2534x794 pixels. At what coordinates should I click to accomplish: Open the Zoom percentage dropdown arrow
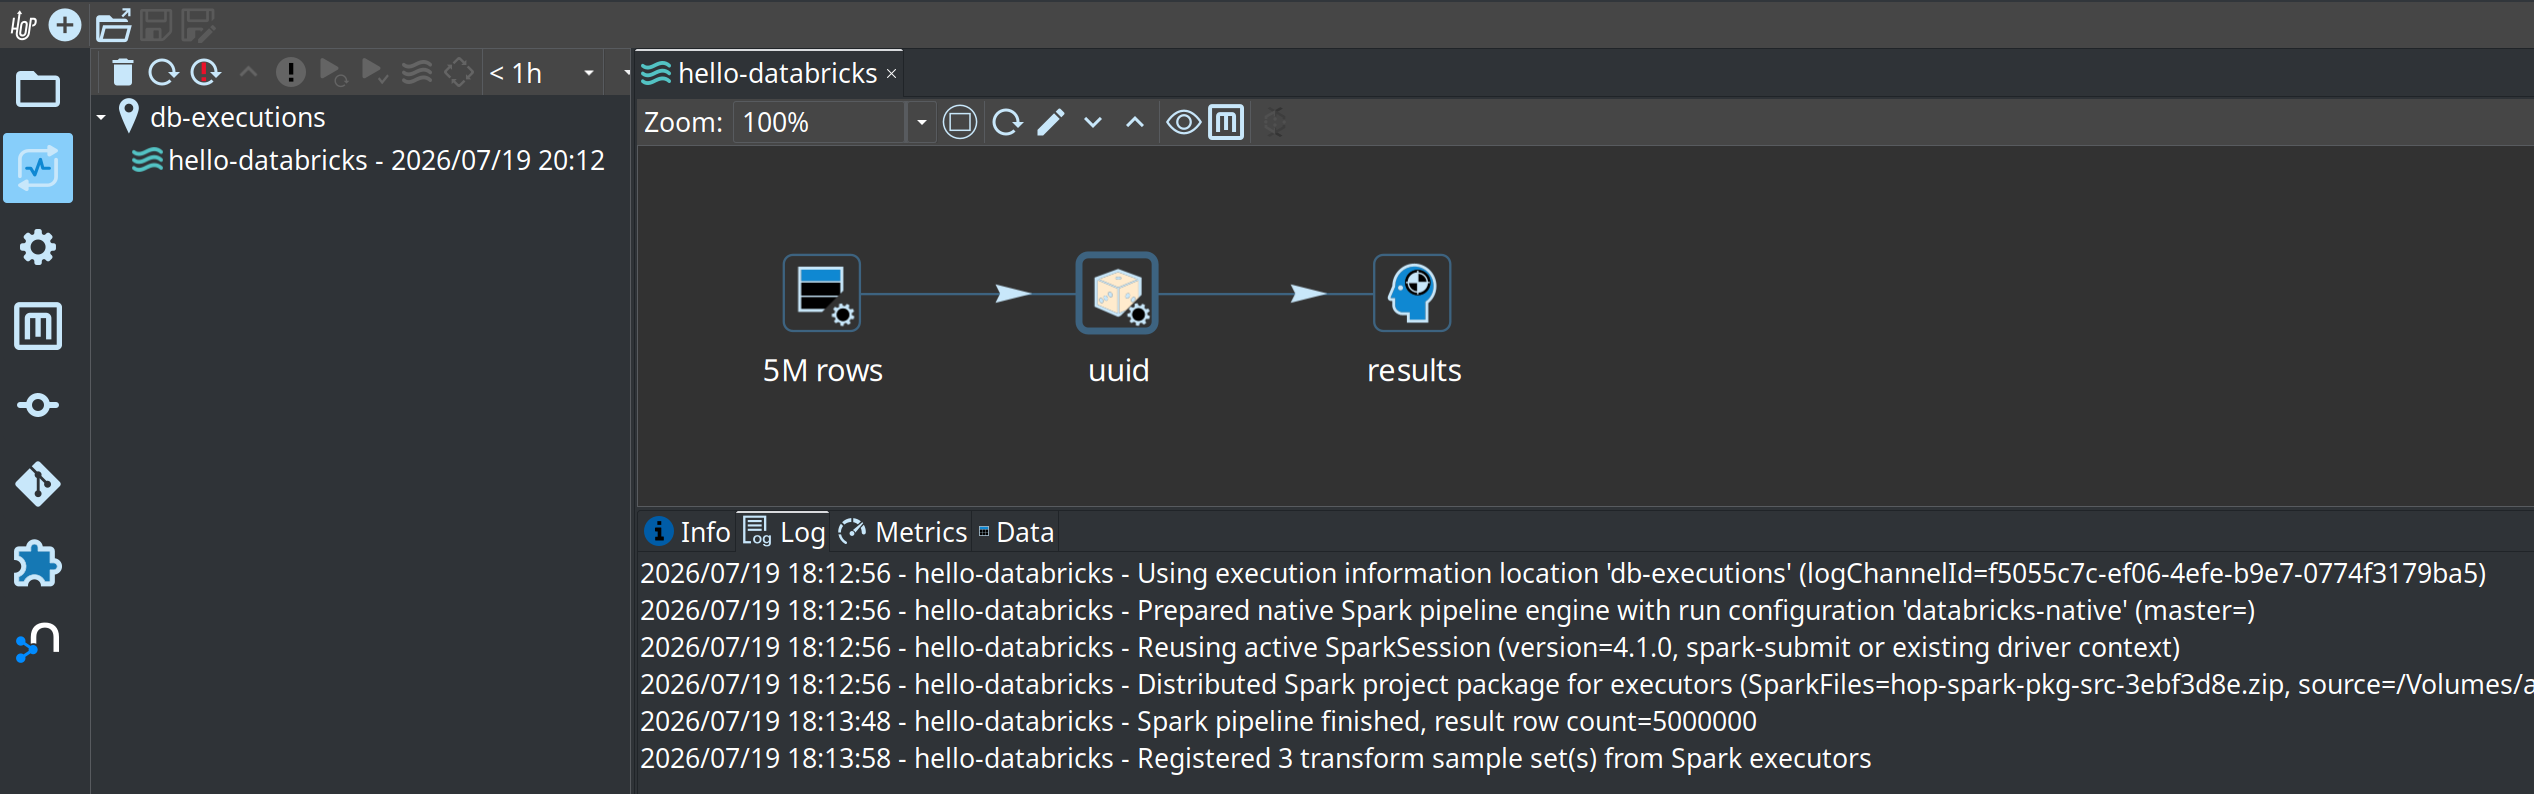[921, 122]
